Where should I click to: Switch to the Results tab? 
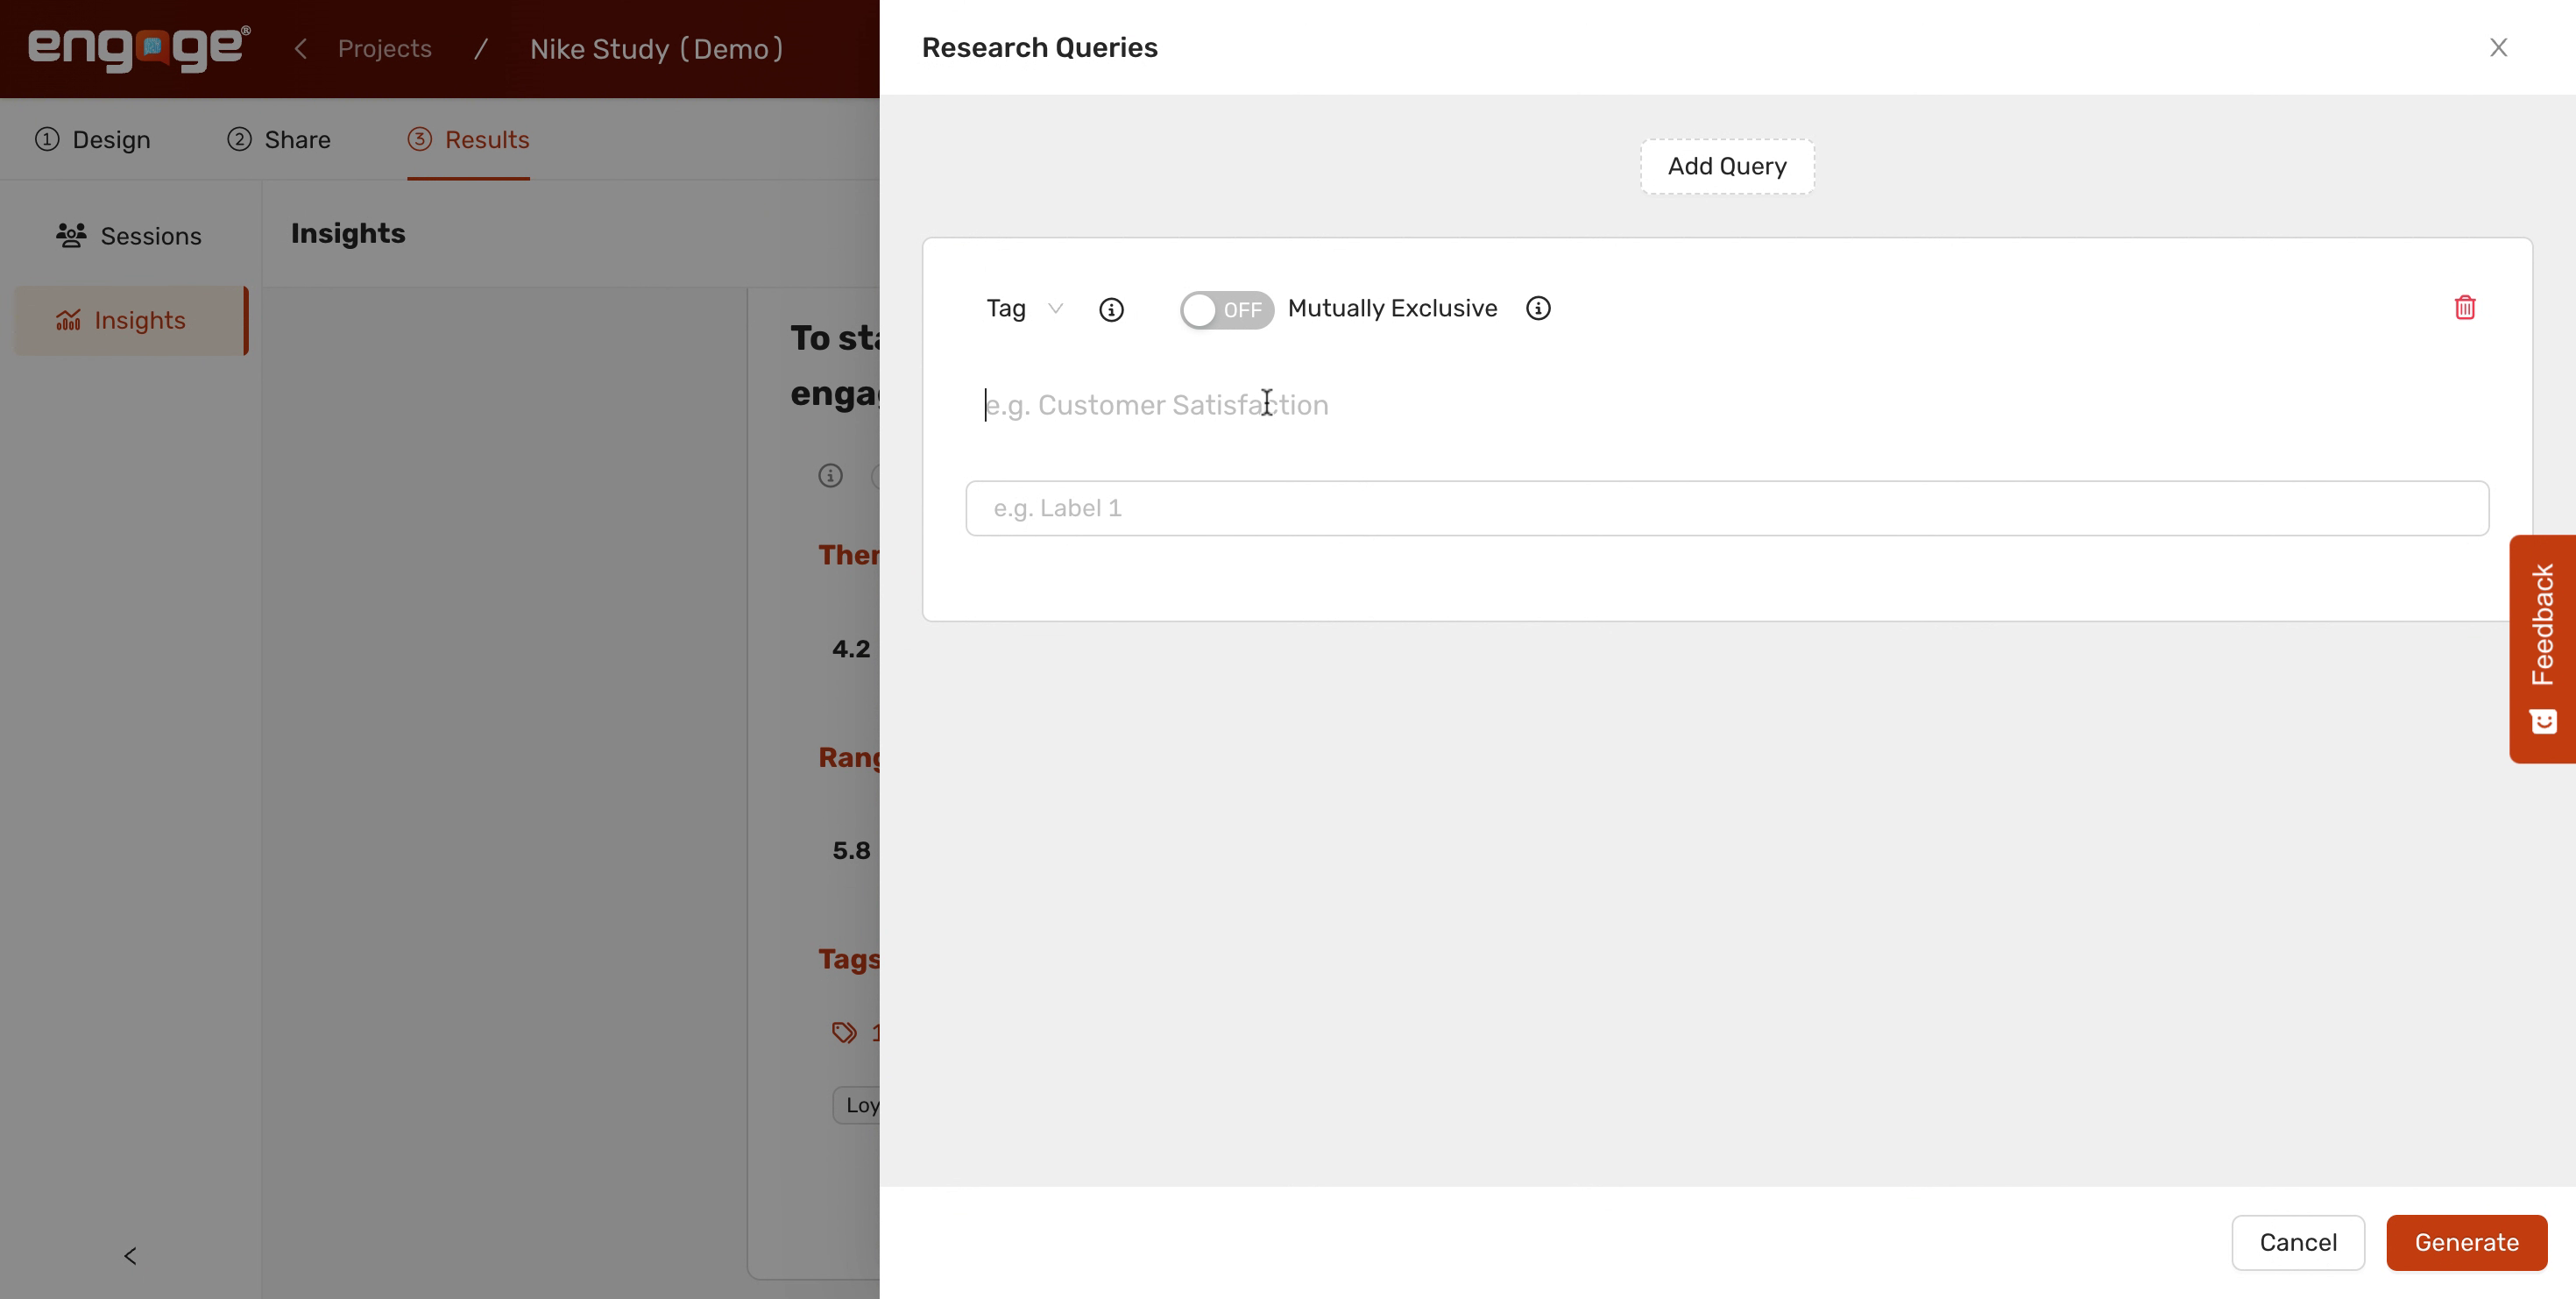[x=468, y=139]
